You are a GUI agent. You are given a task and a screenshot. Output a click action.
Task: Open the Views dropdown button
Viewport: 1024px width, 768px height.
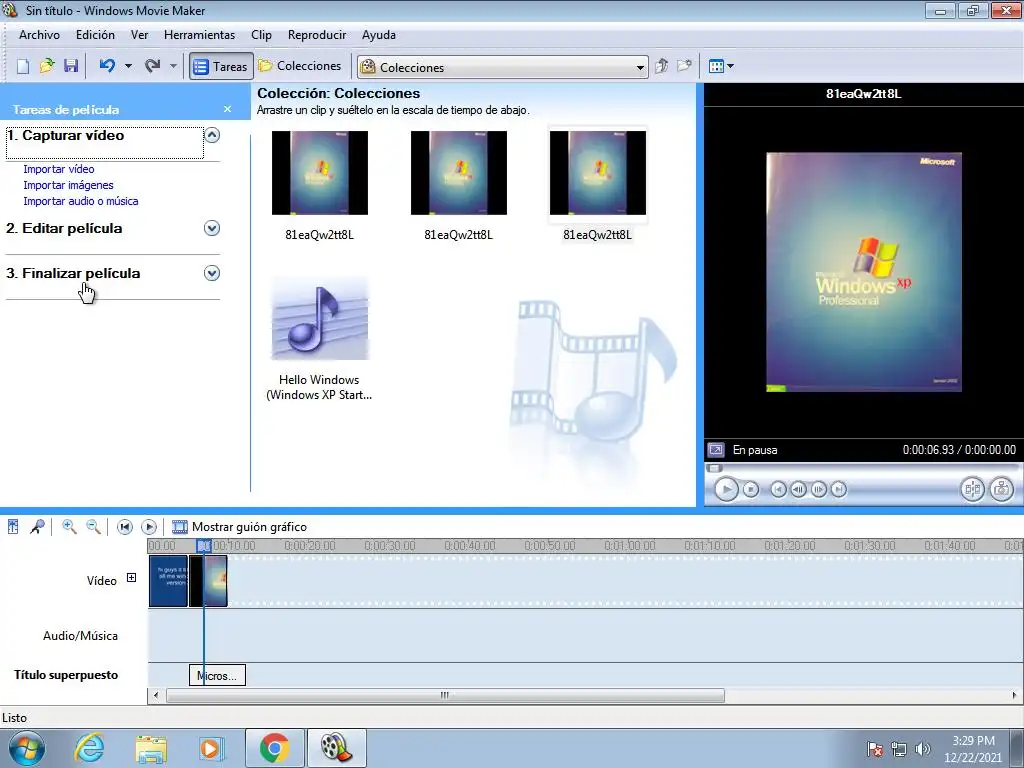721,66
